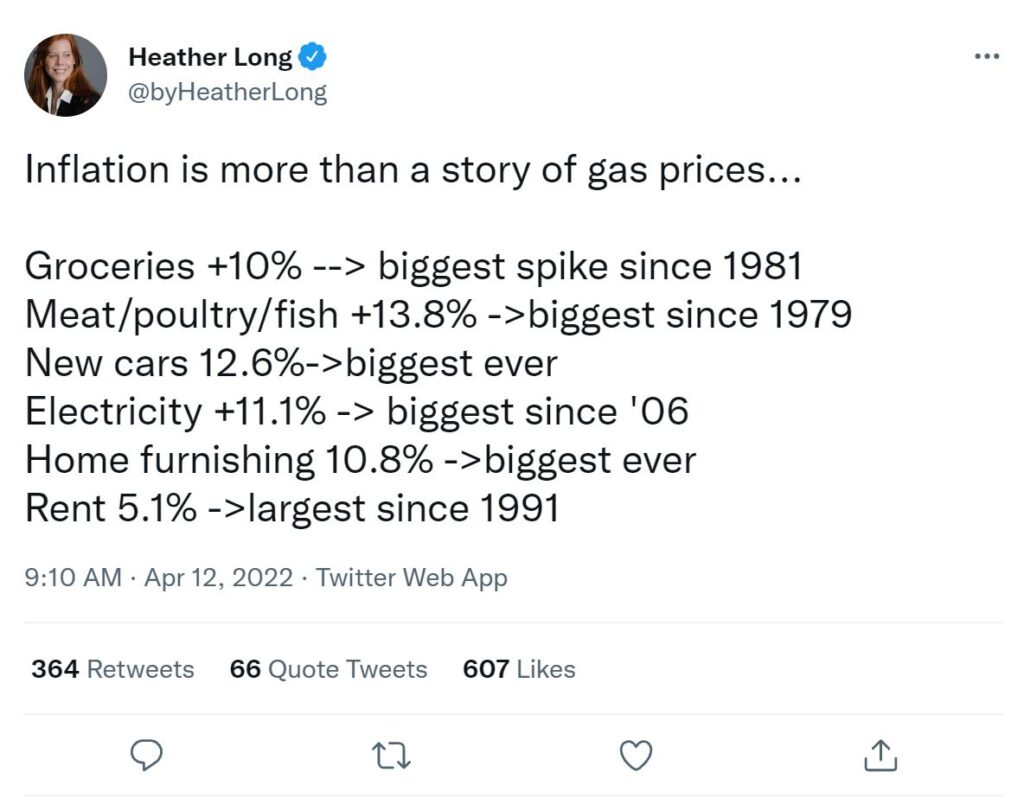Like the tweet with the heart icon
This screenshot has height=798, width=1024.
point(636,754)
